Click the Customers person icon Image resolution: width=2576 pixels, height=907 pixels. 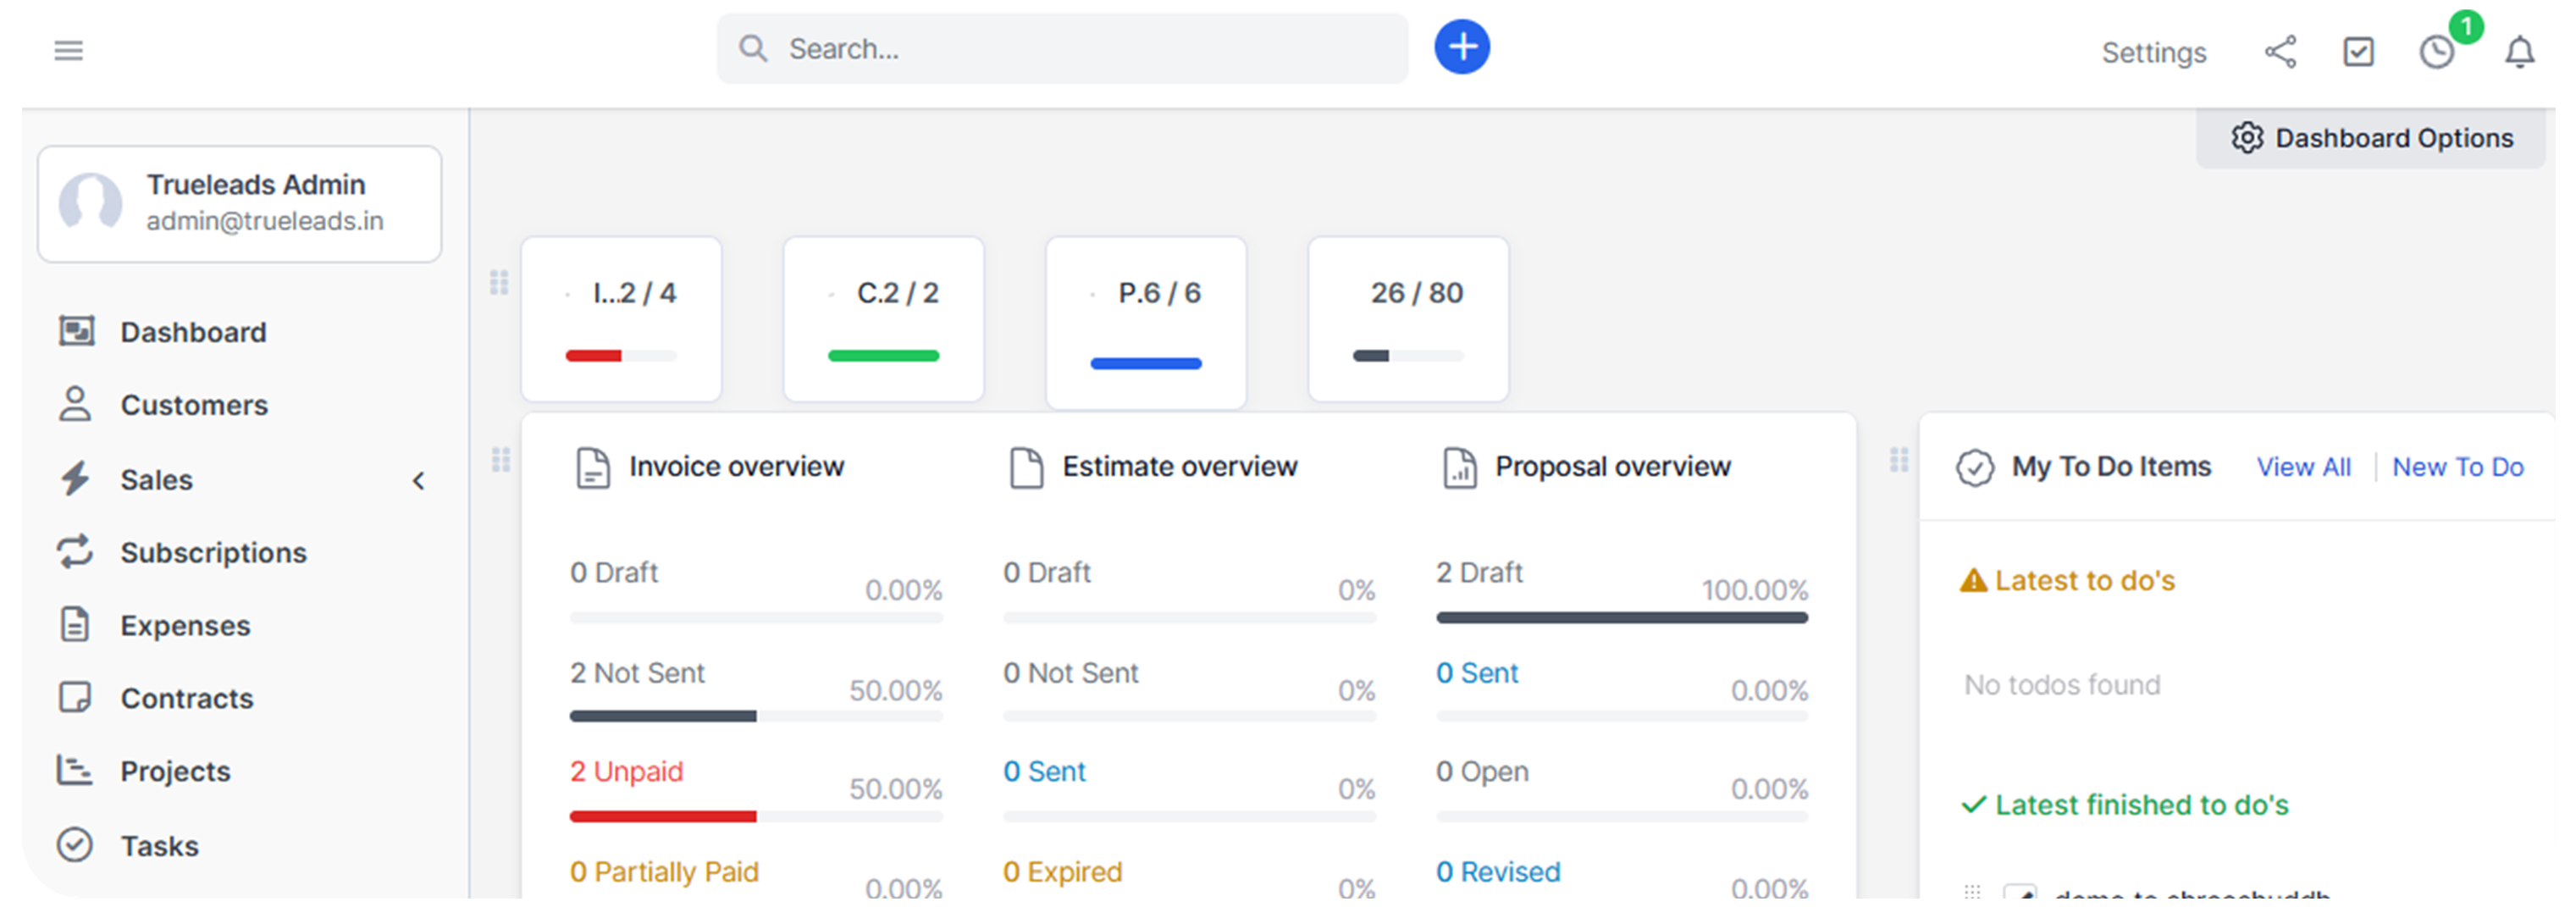point(75,404)
